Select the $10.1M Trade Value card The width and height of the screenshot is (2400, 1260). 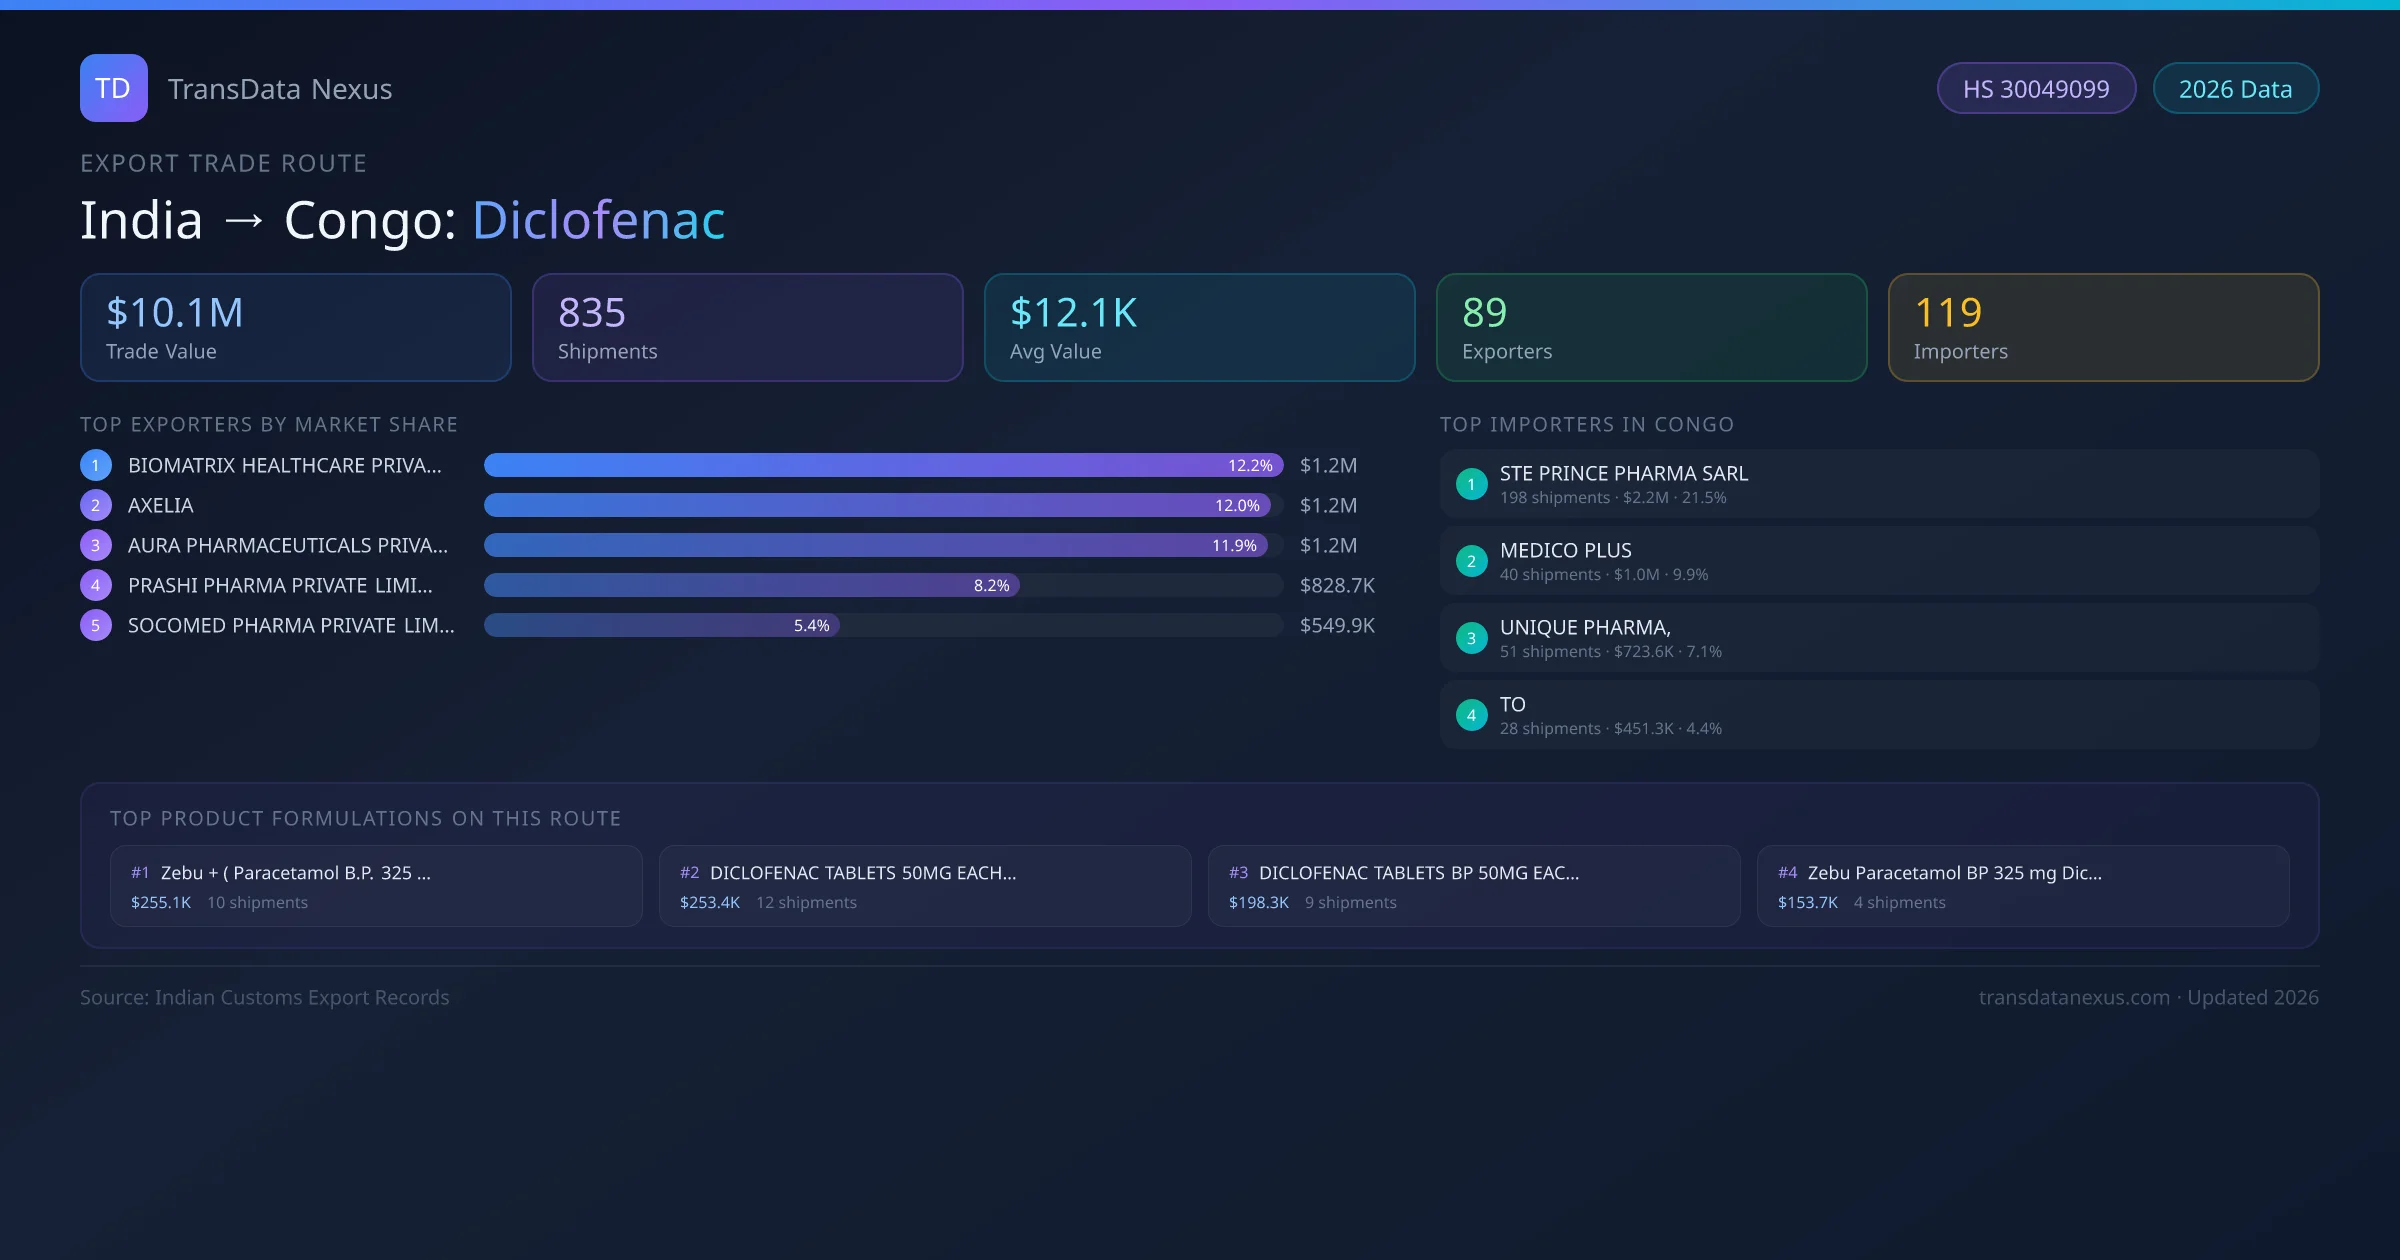click(295, 328)
